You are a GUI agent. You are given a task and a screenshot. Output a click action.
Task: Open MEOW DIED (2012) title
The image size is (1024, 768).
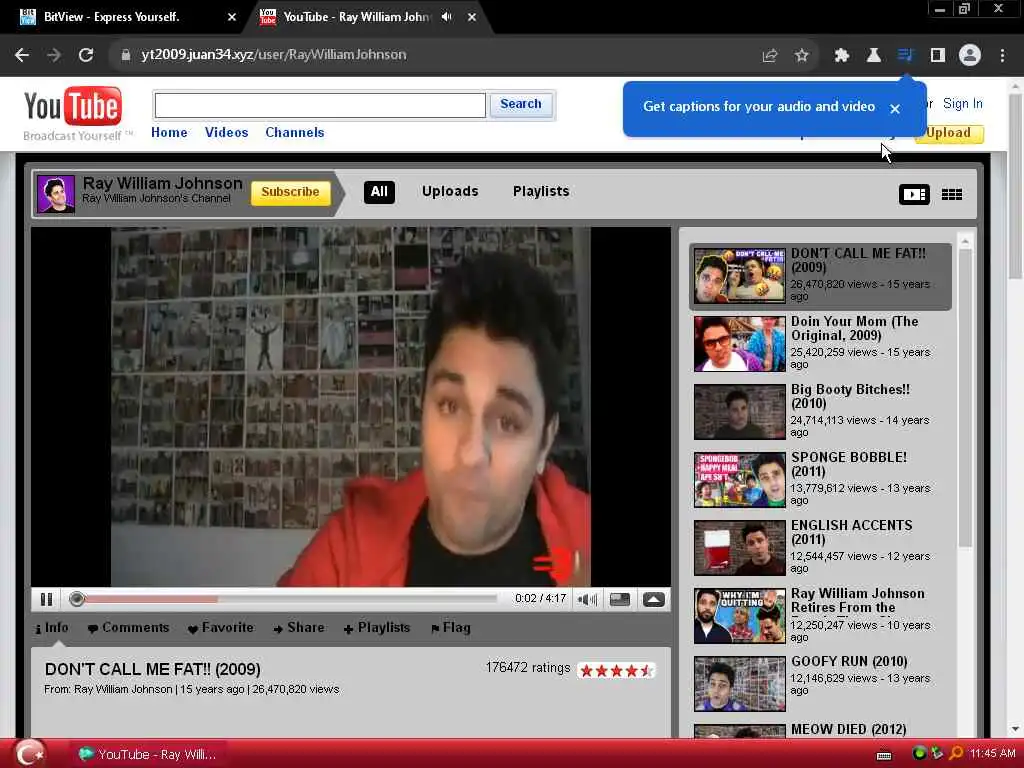pos(848,729)
